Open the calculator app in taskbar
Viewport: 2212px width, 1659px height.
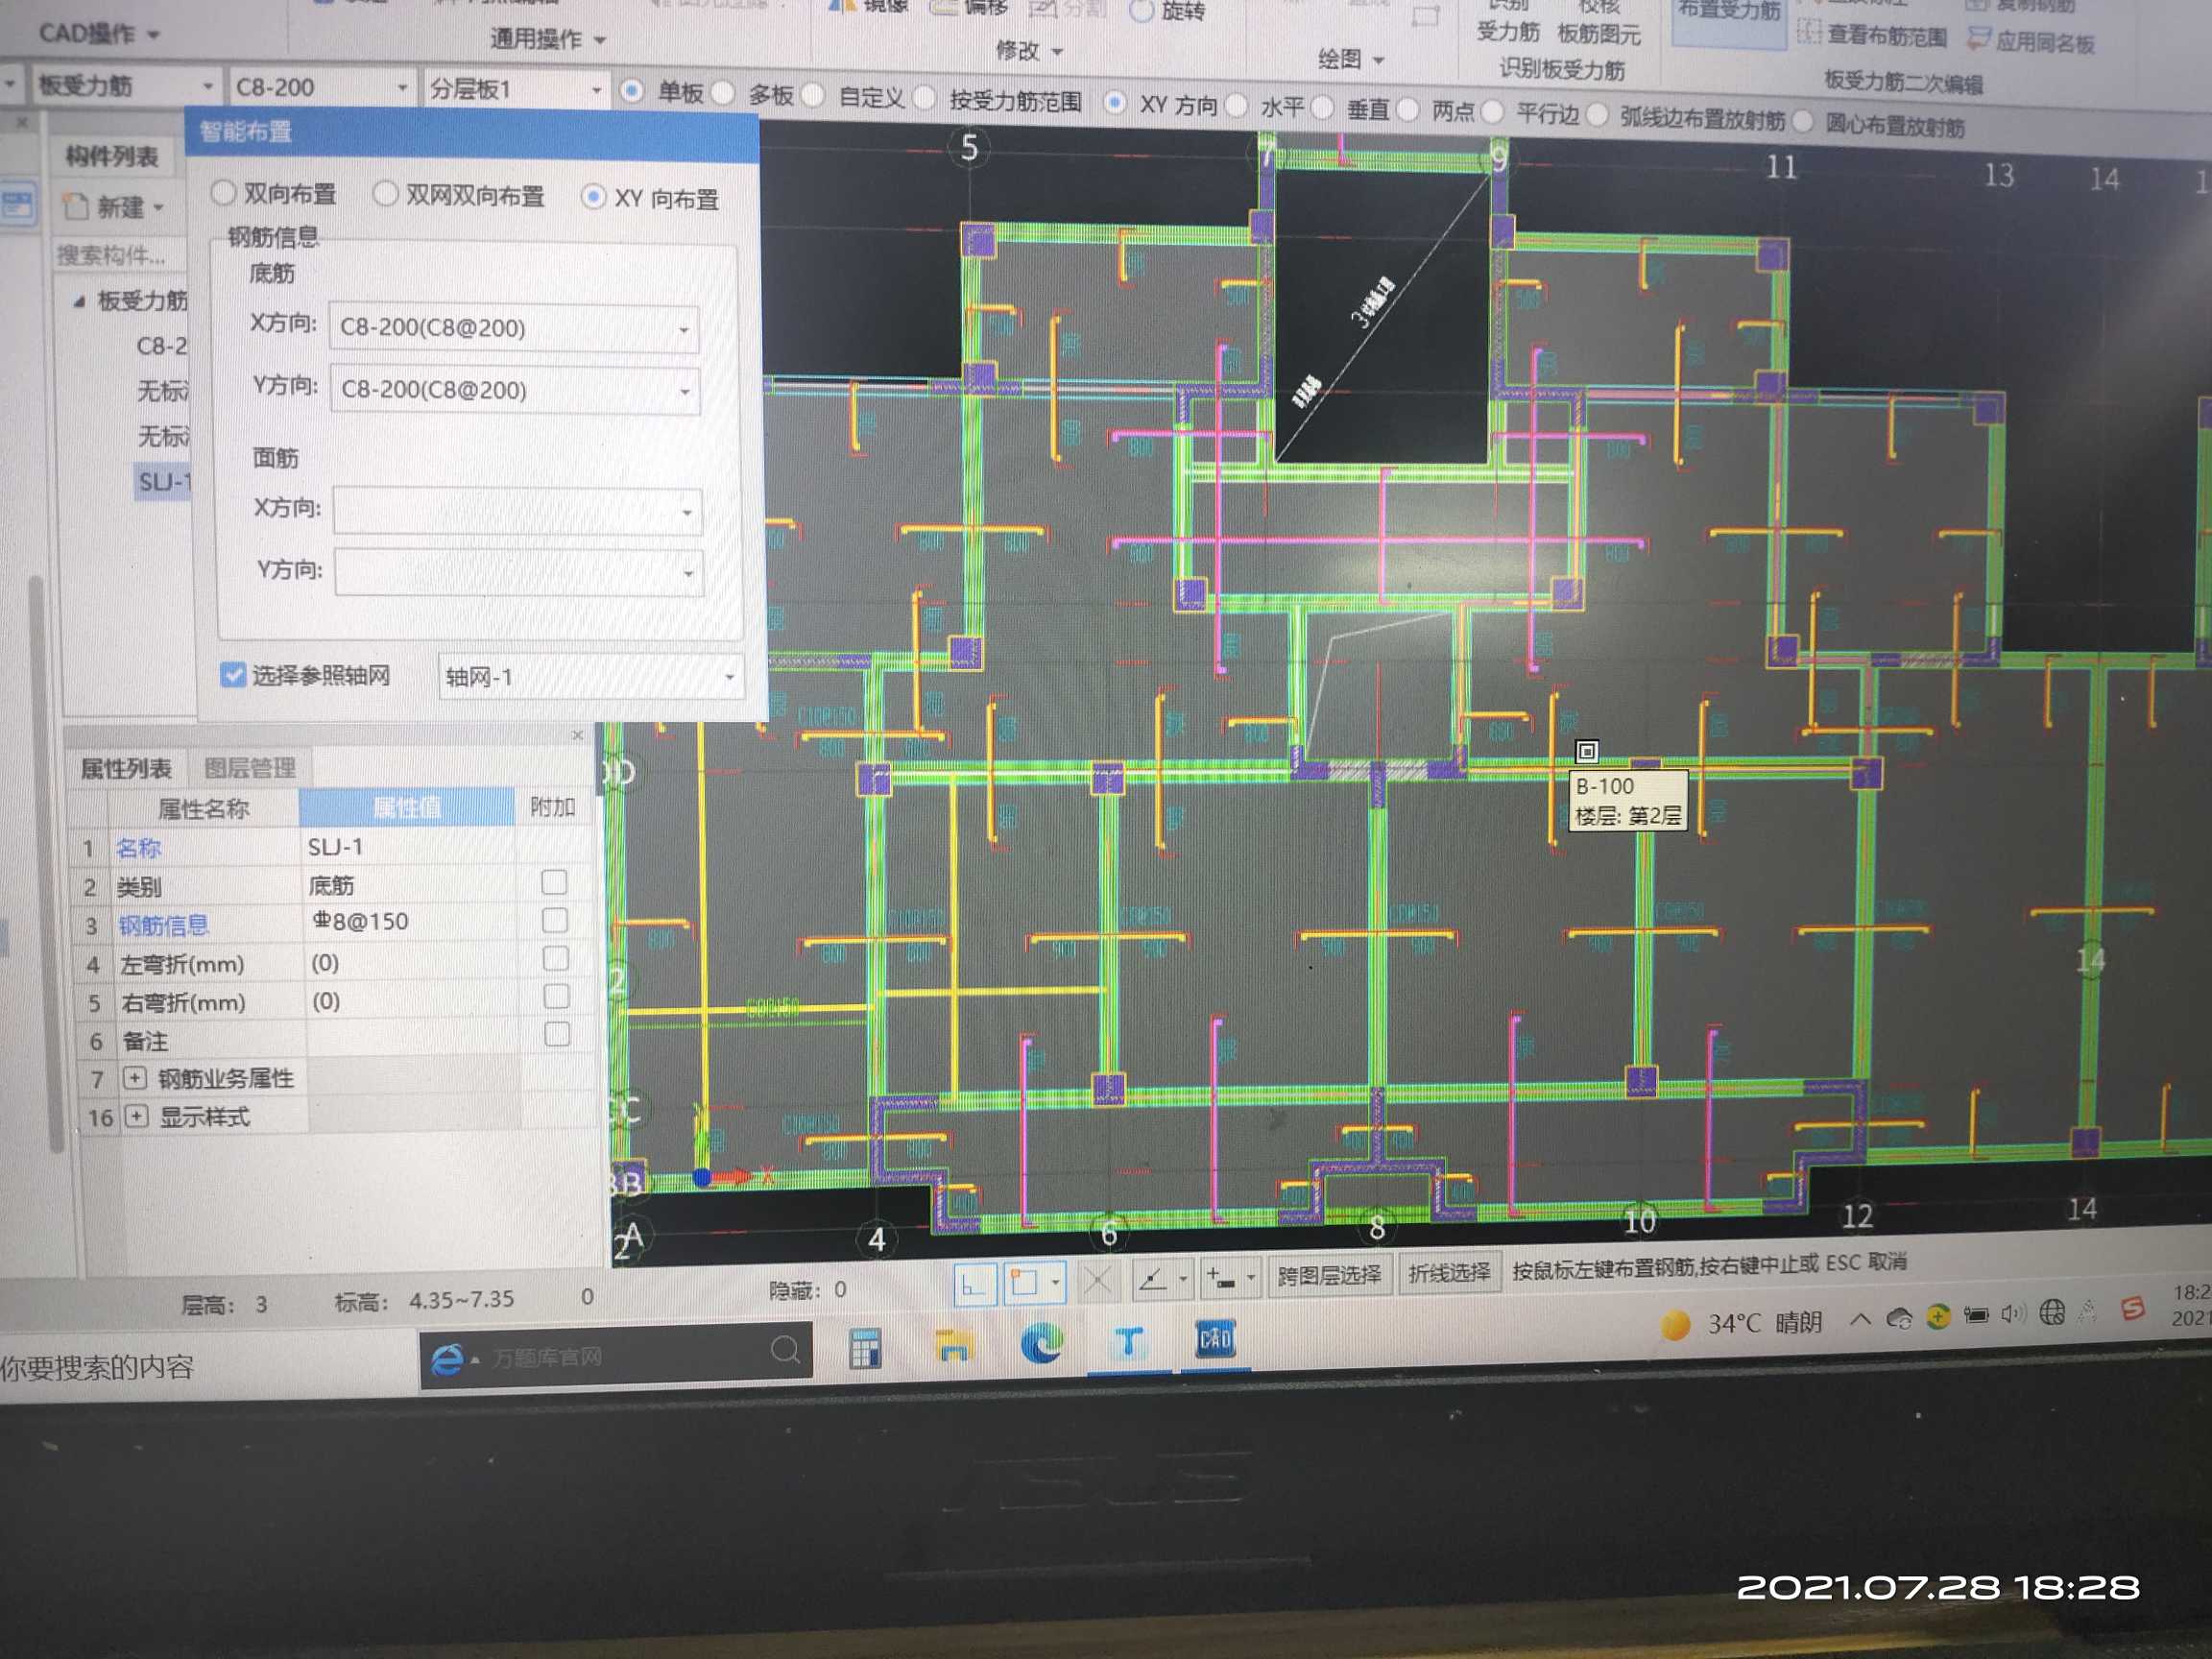[x=865, y=1348]
